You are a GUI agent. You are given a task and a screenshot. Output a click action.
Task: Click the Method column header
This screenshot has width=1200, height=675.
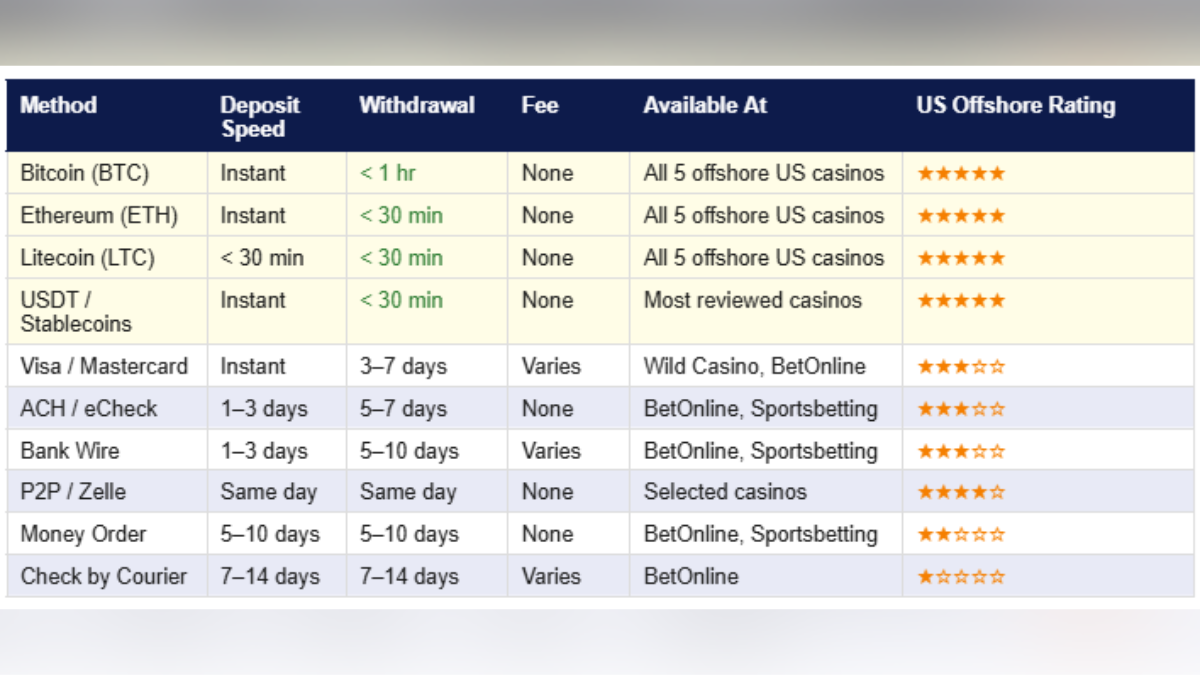coord(59,105)
